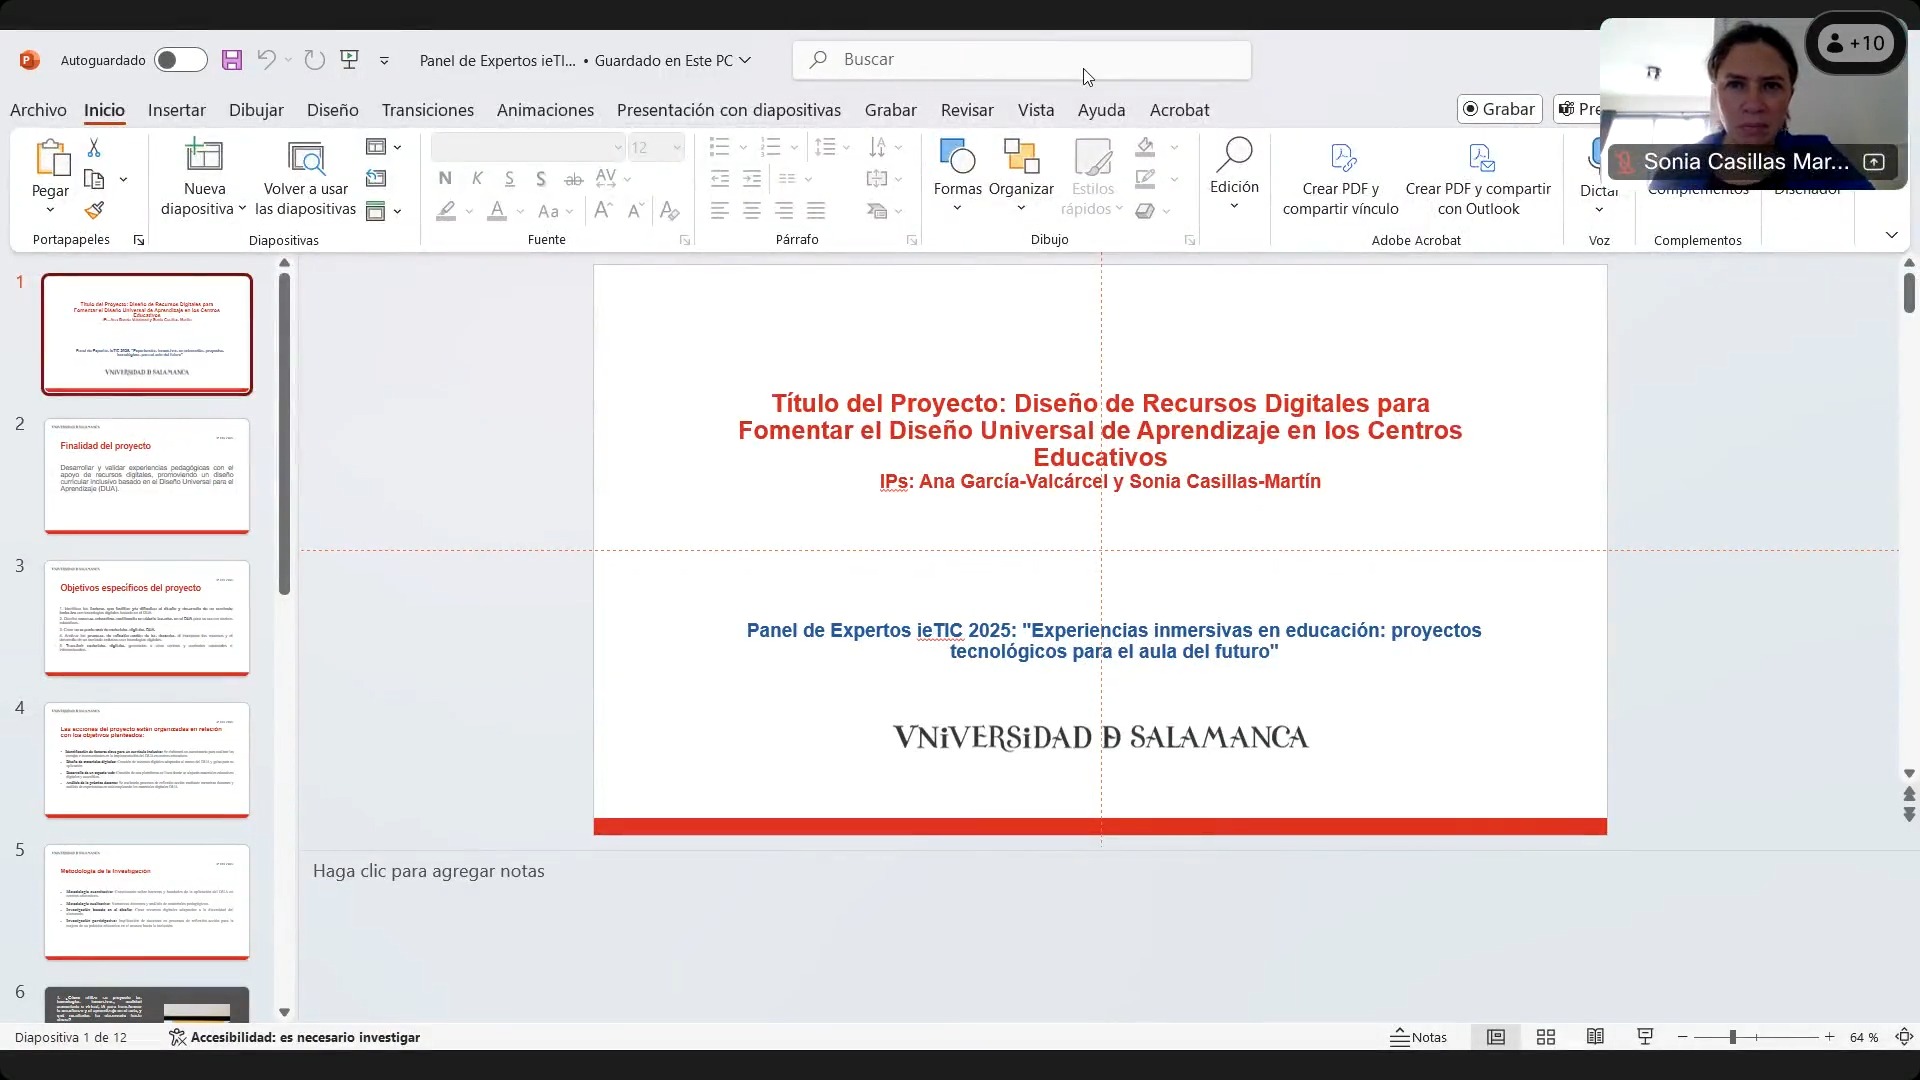The width and height of the screenshot is (1920, 1080).
Task: Open the font color dropdown arrow
Action: point(520,211)
